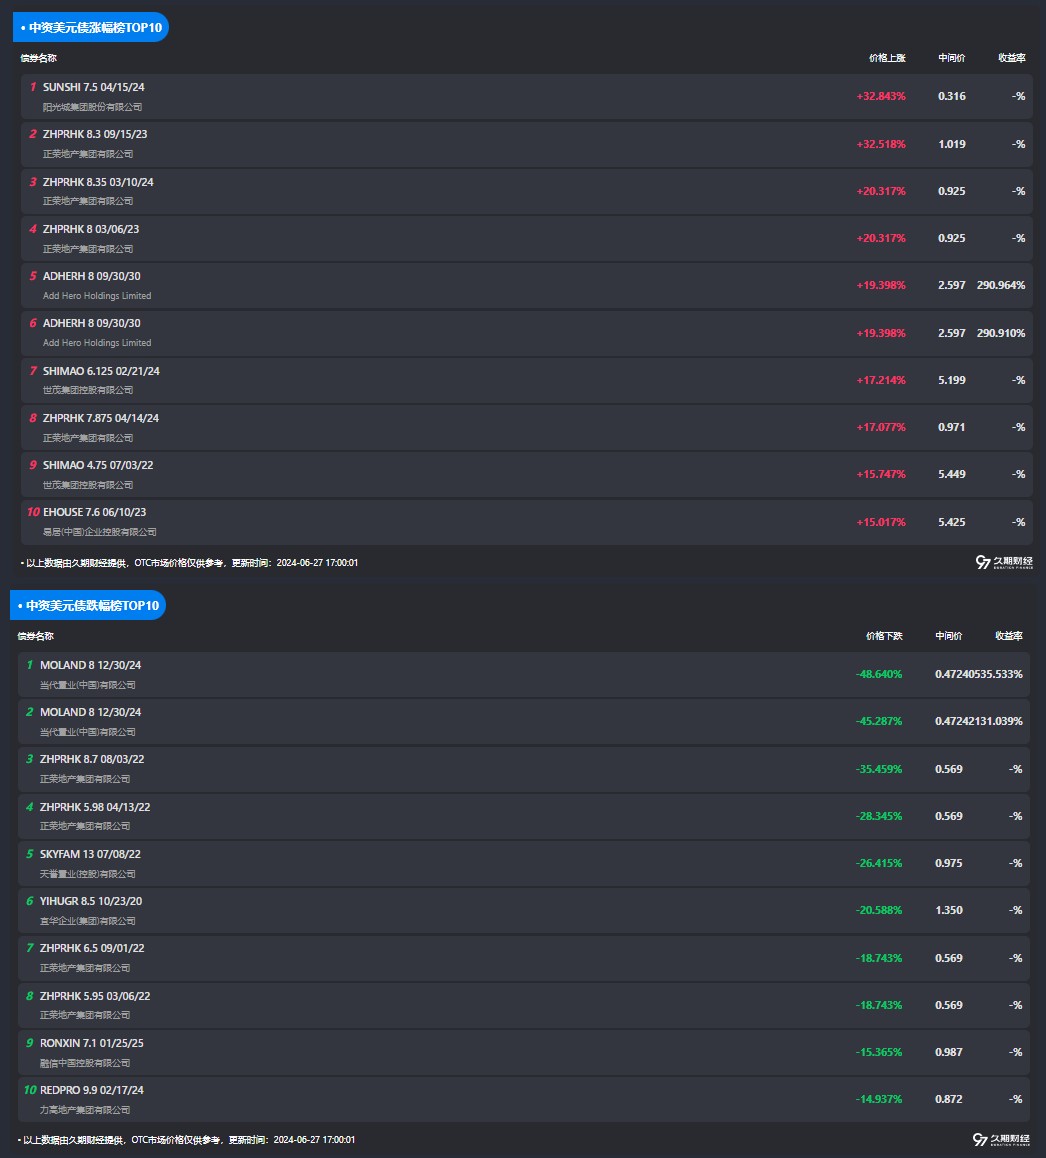Open bond ZHPRHK 8.7 08/03/22
The width and height of the screenshot is (1046, 1158).
pos(92,759)
